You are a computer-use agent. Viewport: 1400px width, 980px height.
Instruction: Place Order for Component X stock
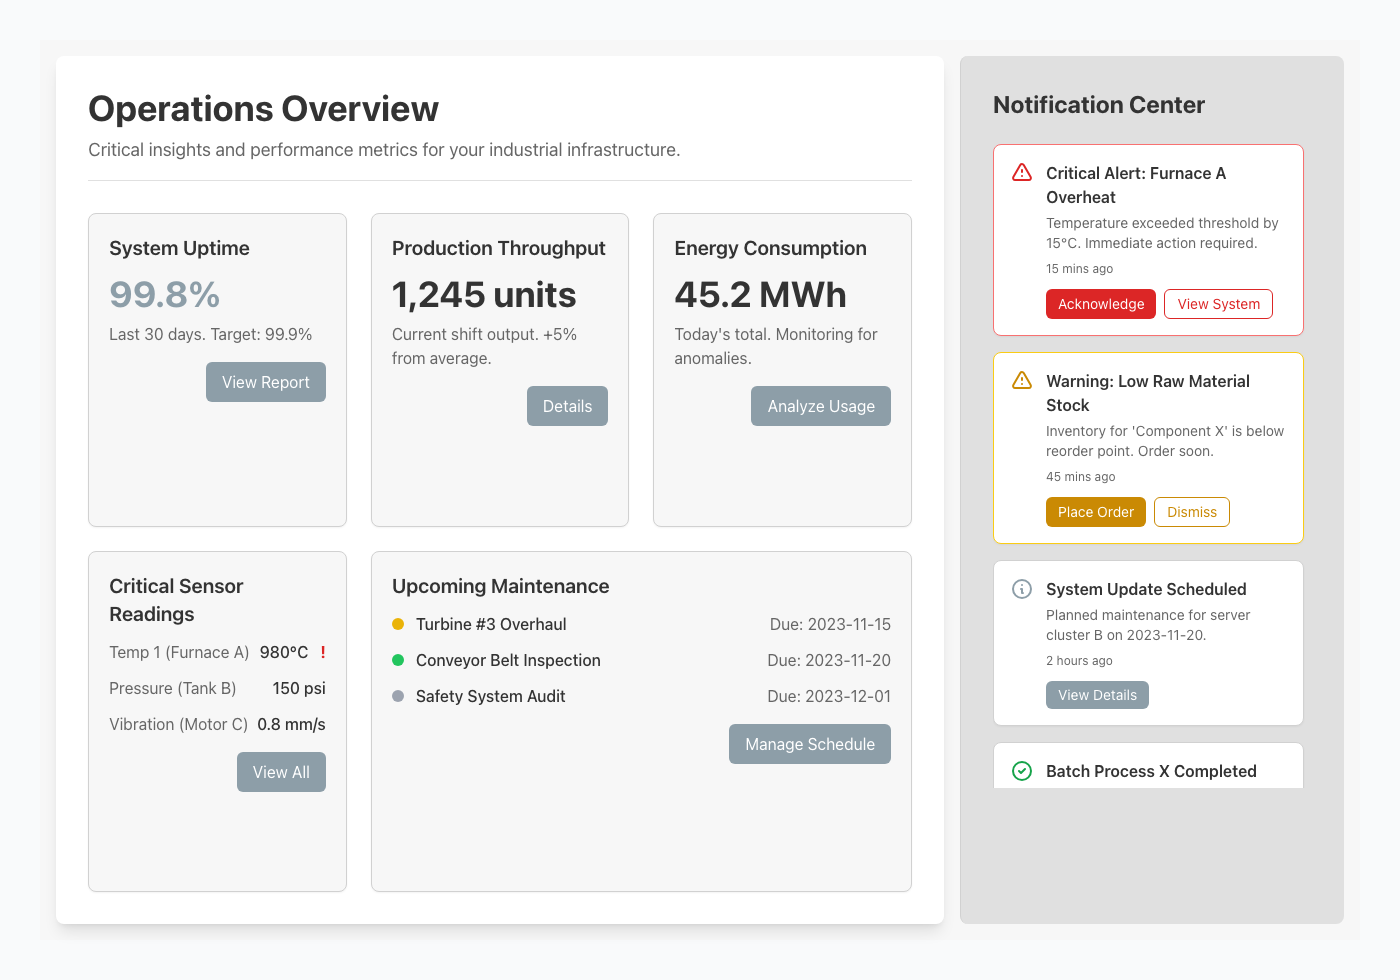coord(1095,511)
